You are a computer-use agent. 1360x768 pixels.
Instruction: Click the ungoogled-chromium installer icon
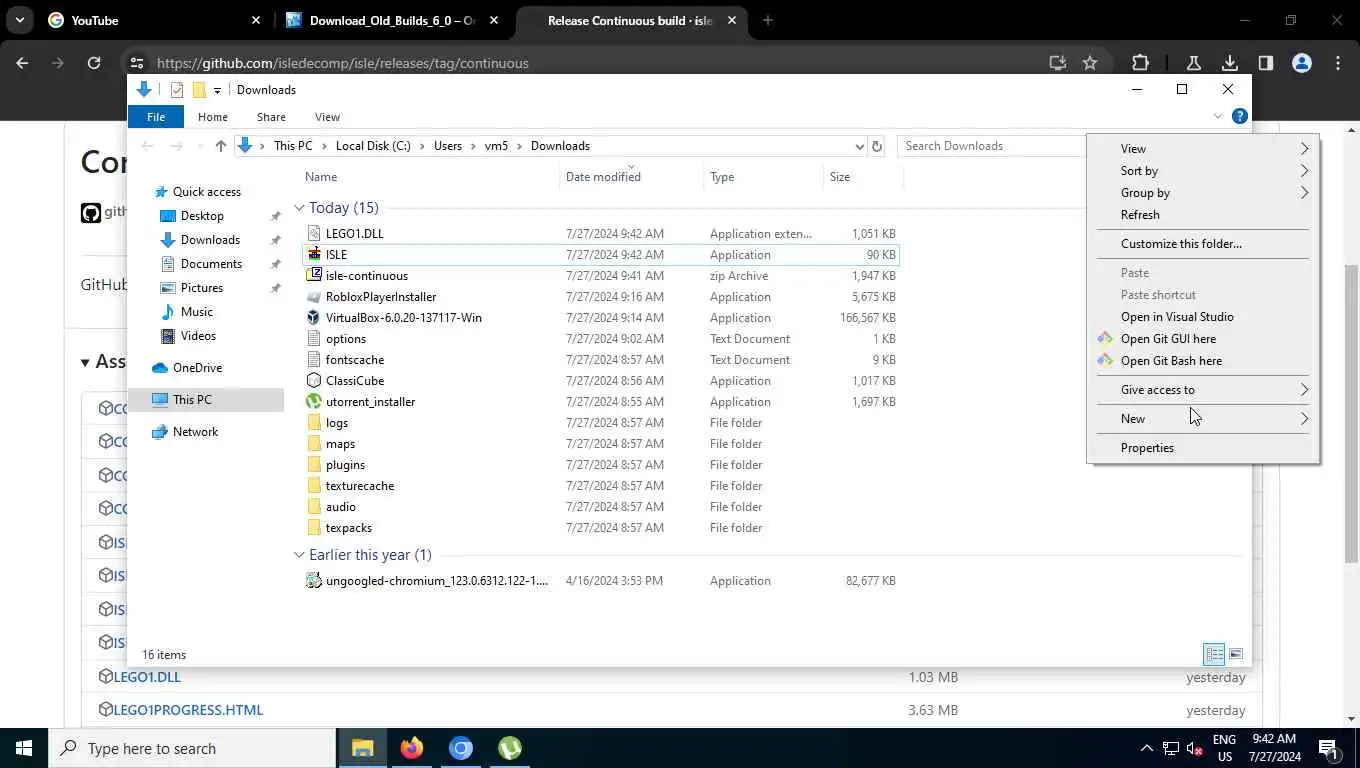coord(314,580)
